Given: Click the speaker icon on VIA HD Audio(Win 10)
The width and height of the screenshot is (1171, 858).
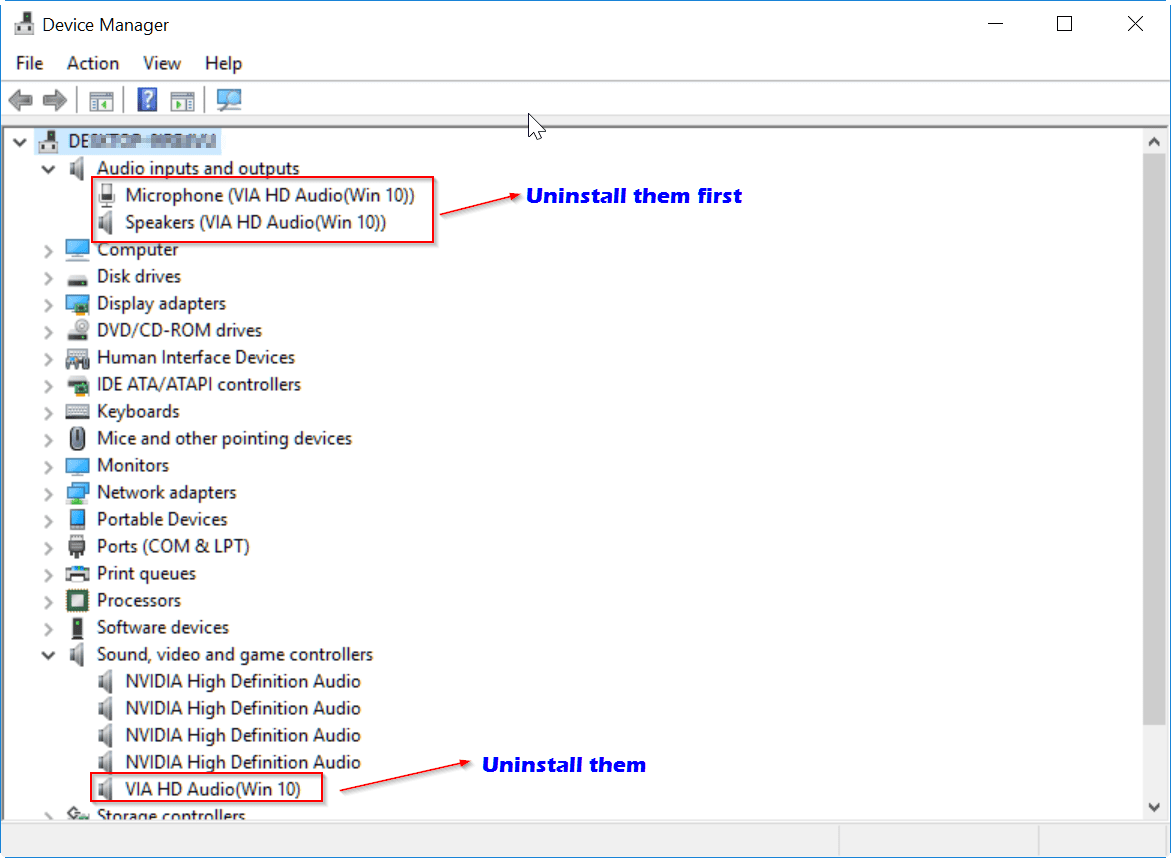Looking at the screenshot, I should (106, 788).
